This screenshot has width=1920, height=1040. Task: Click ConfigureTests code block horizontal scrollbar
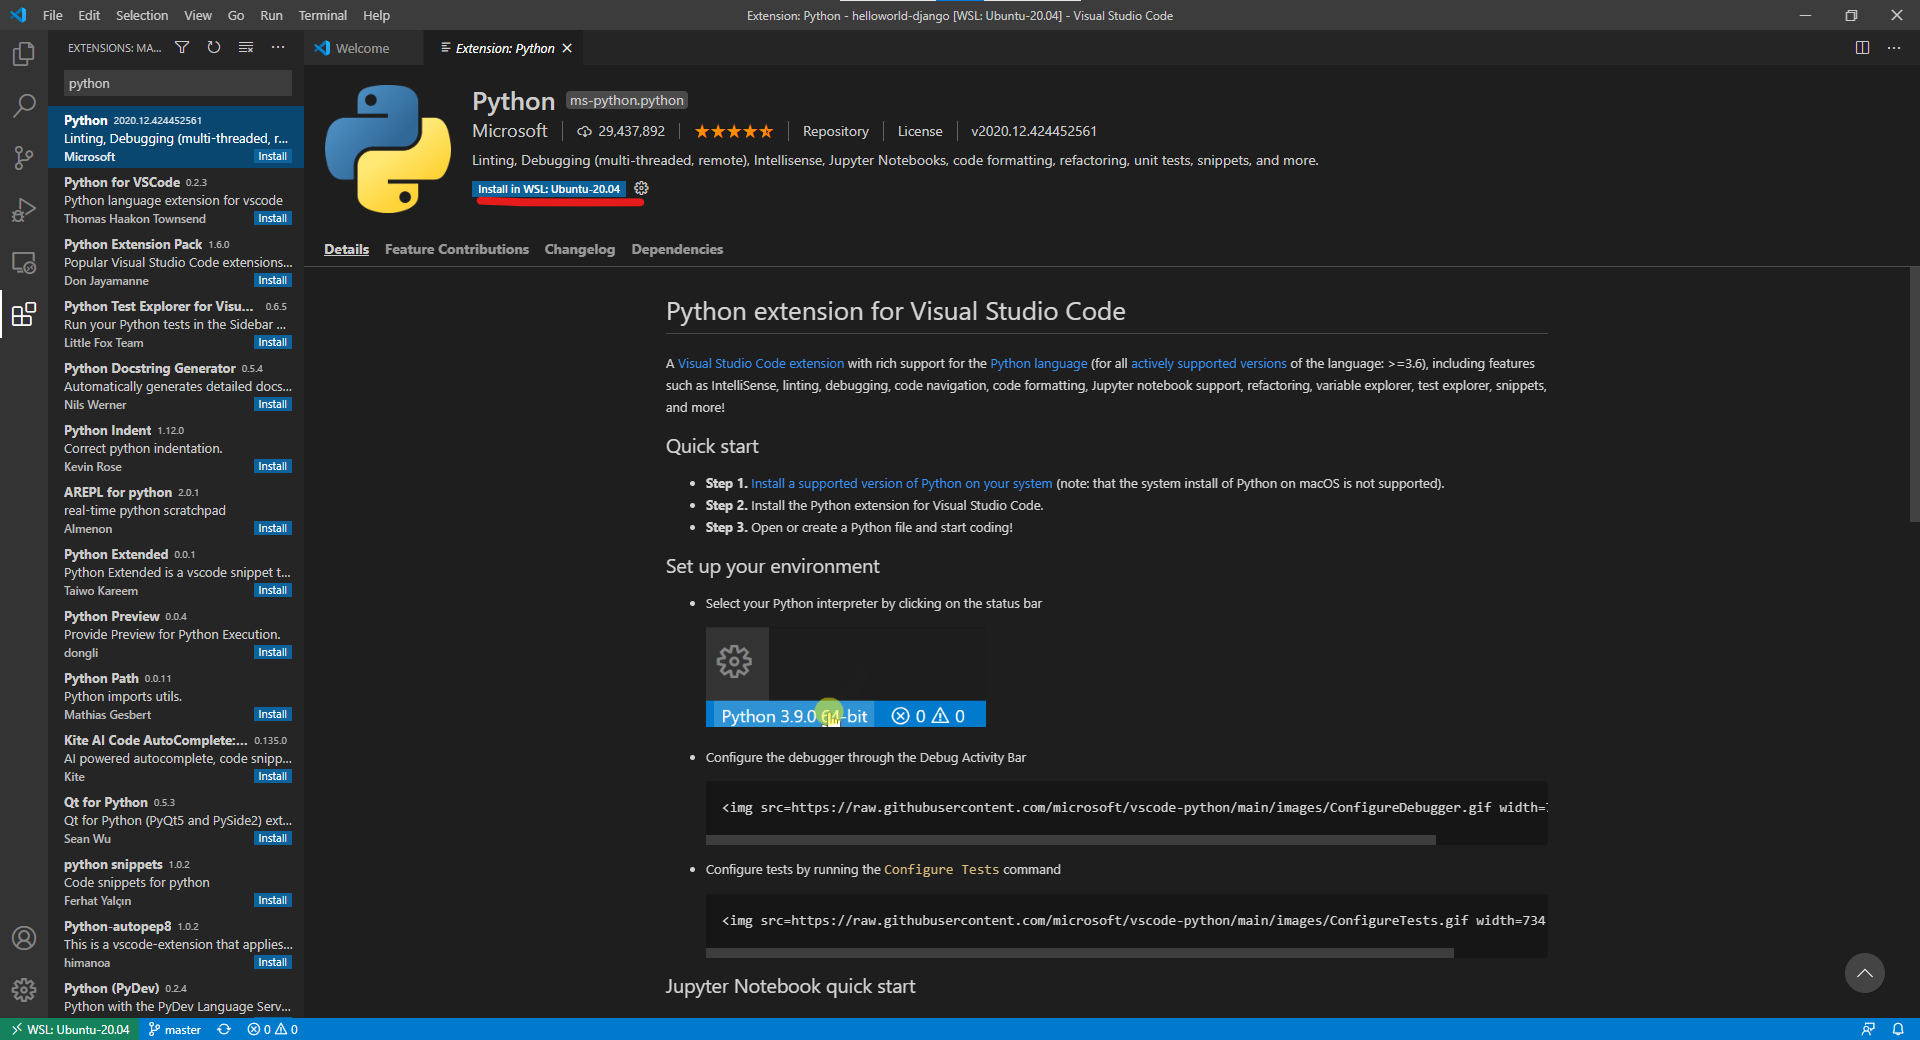coord(1080,953)
